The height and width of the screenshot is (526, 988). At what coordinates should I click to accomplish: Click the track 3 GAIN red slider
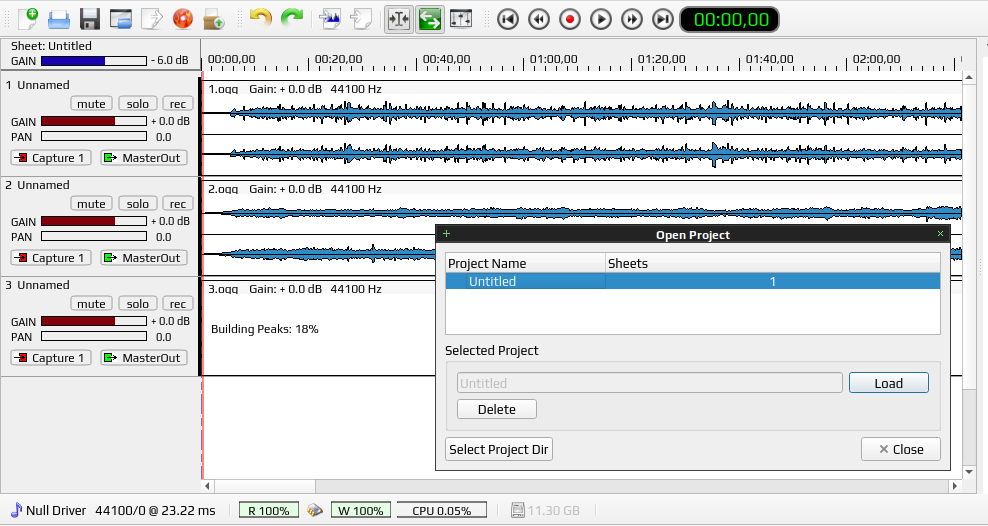[94, 321]
